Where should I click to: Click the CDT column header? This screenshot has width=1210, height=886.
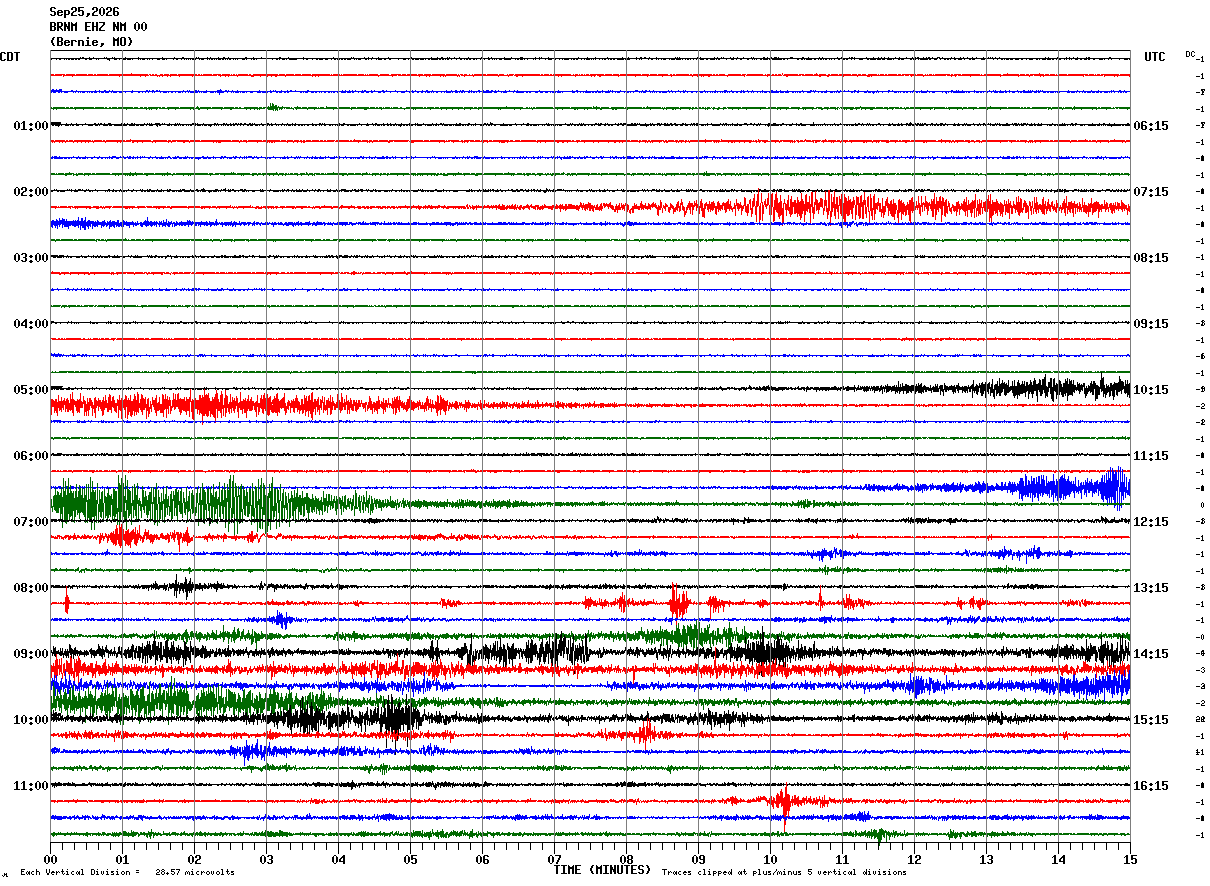click(x=10, y=57)
